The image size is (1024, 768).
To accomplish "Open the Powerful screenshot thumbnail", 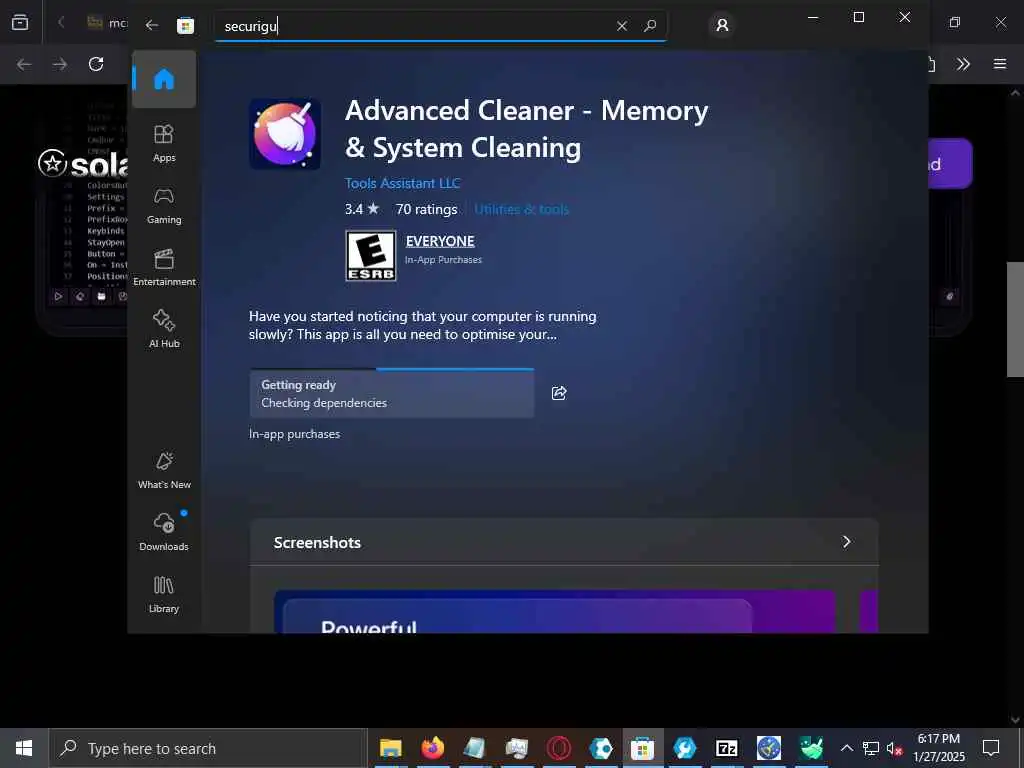I will [x=555, y=612].
